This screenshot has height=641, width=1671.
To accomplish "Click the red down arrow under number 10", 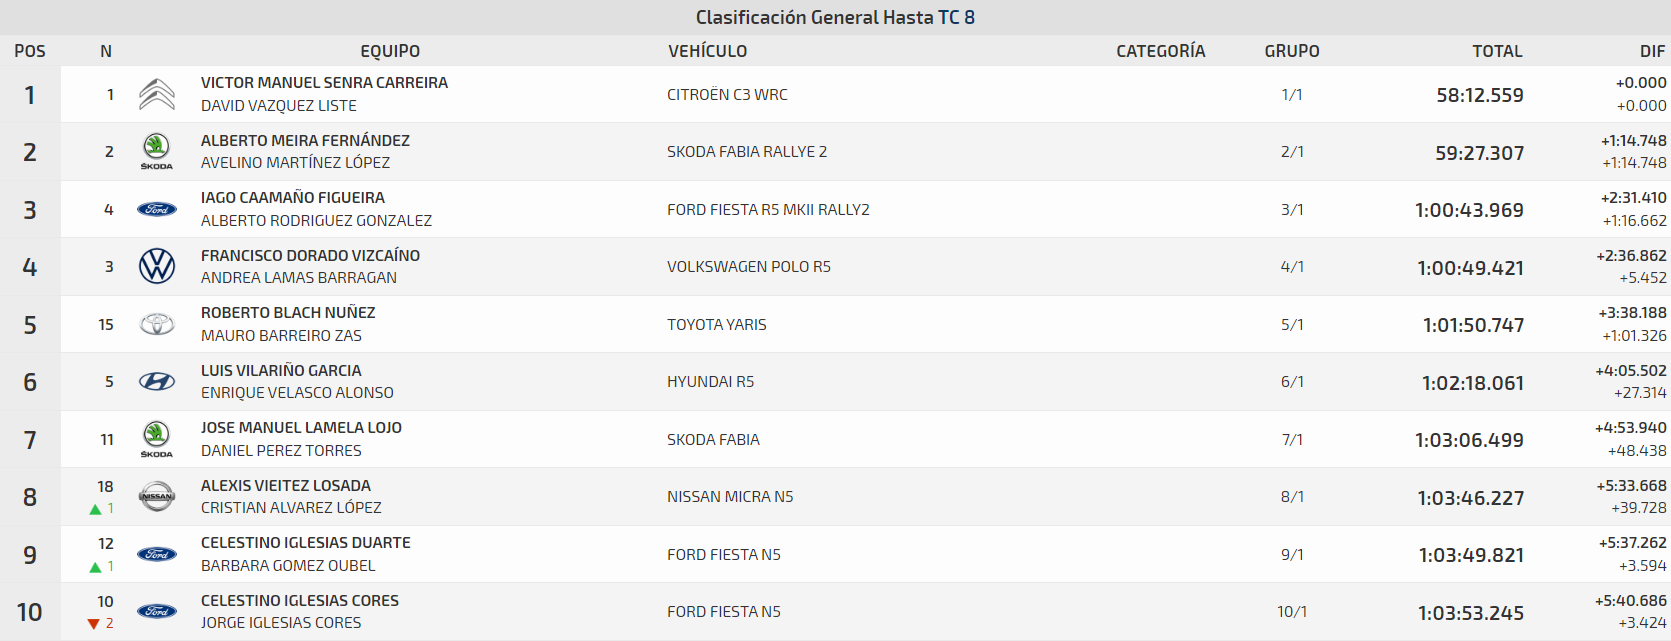I will click(94, 624).
